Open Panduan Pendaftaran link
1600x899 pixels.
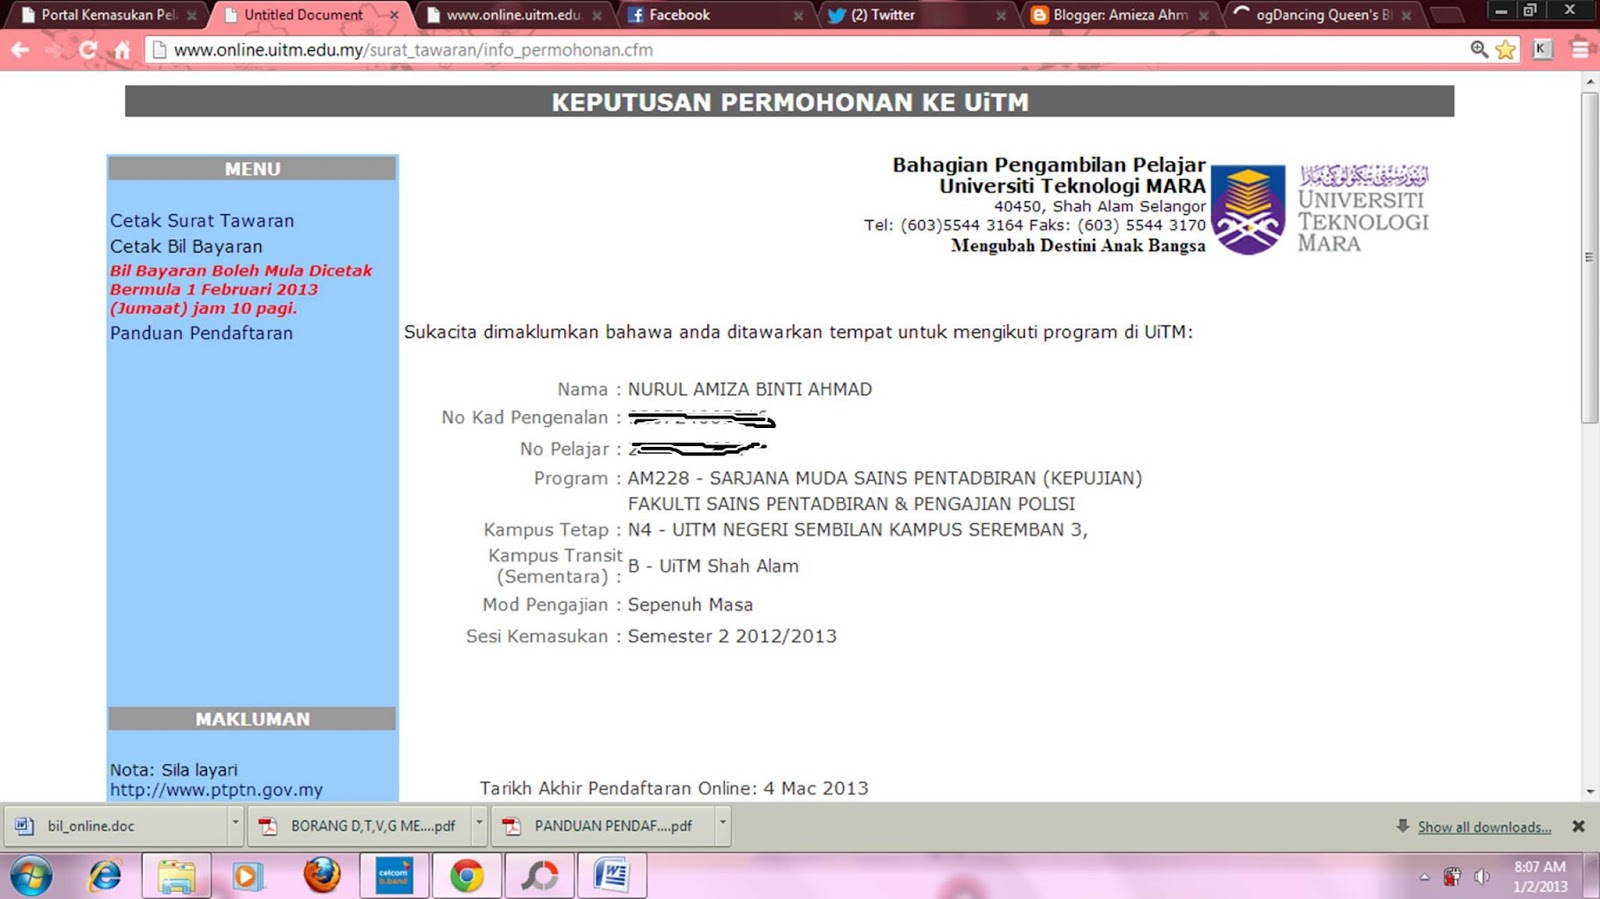(201, 333)
